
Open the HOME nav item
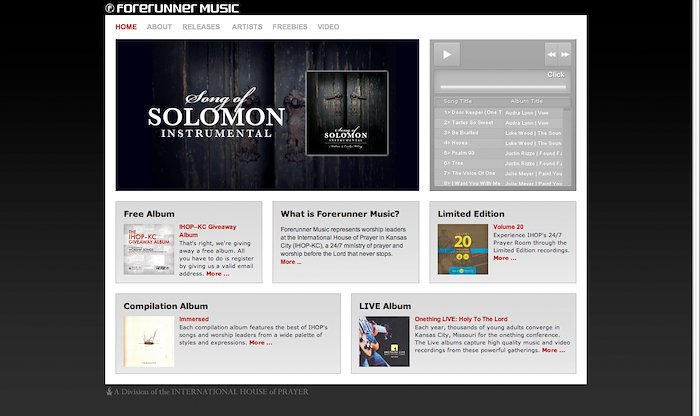point(126,27)
